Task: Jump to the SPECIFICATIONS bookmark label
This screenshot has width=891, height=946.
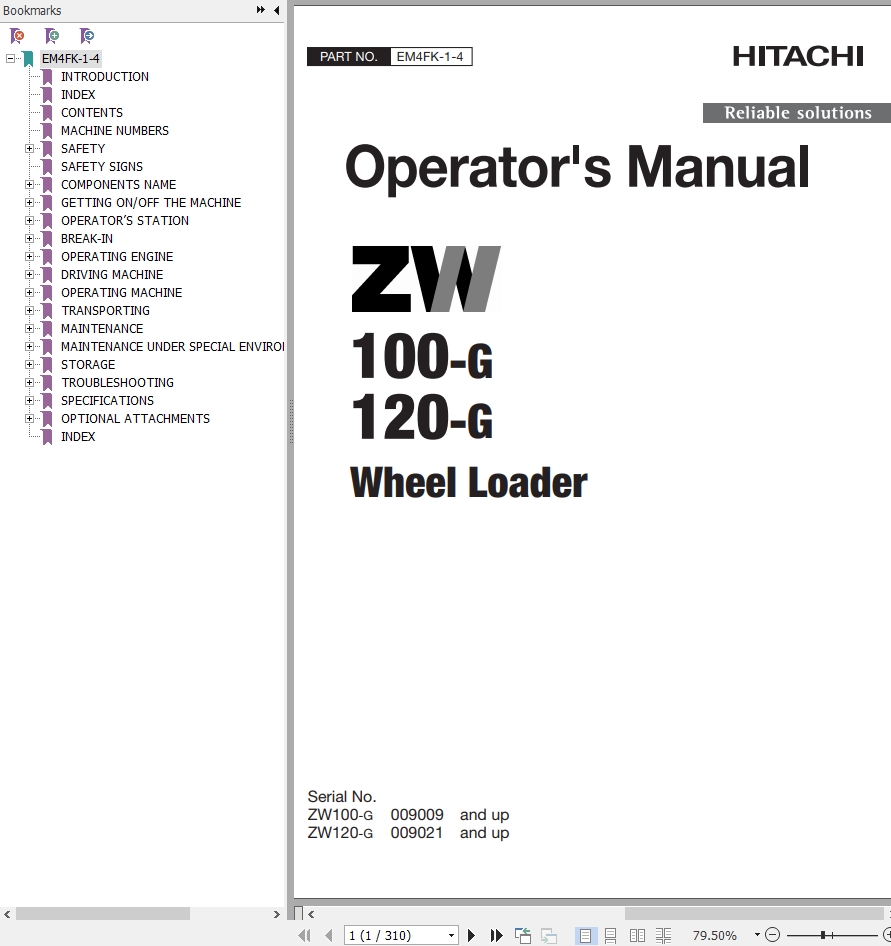Action: 107,401
